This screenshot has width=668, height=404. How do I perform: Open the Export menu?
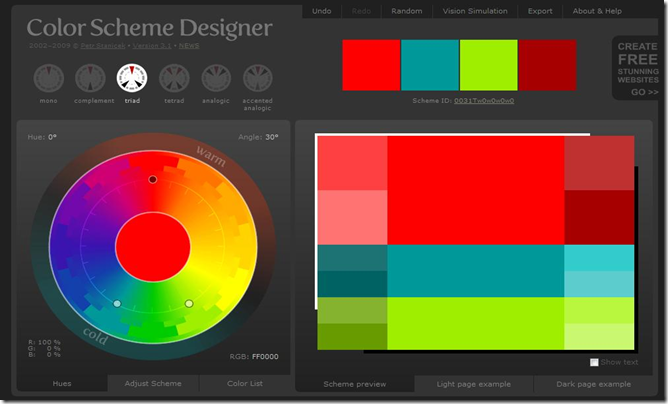click(x=540, y=11)
